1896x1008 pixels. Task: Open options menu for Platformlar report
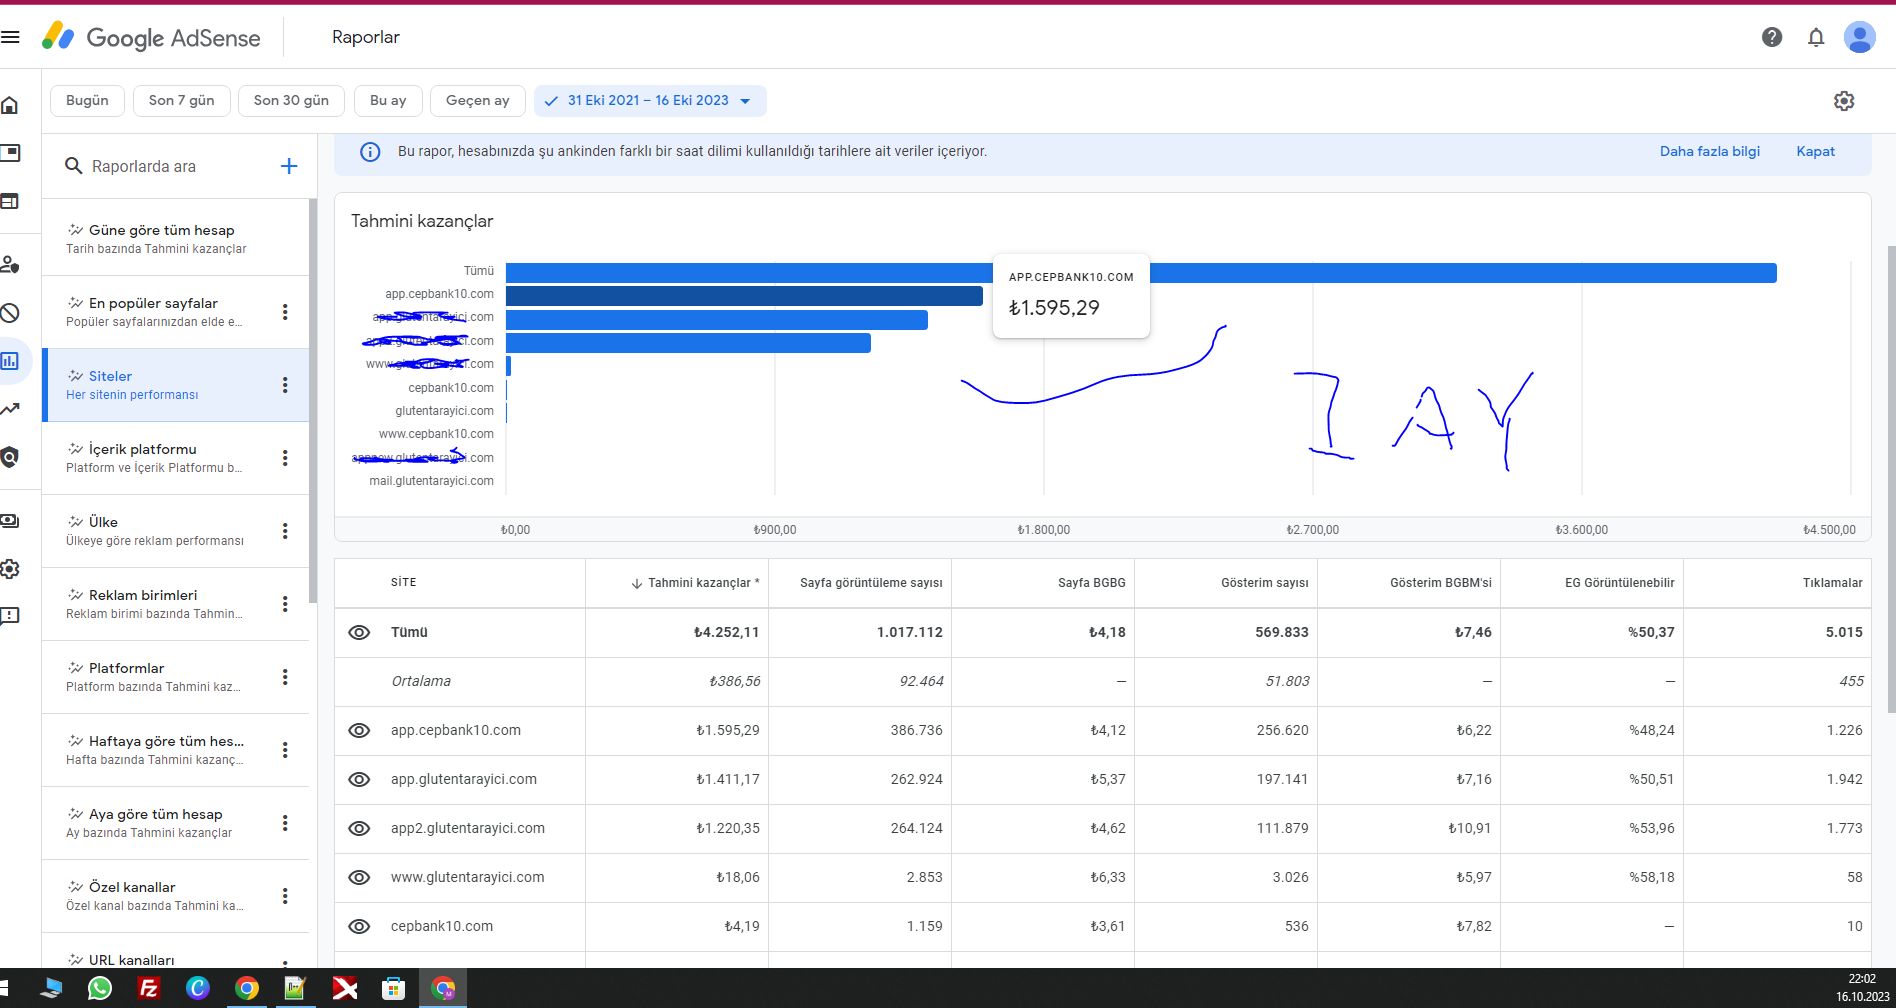[x=285, y=677]
